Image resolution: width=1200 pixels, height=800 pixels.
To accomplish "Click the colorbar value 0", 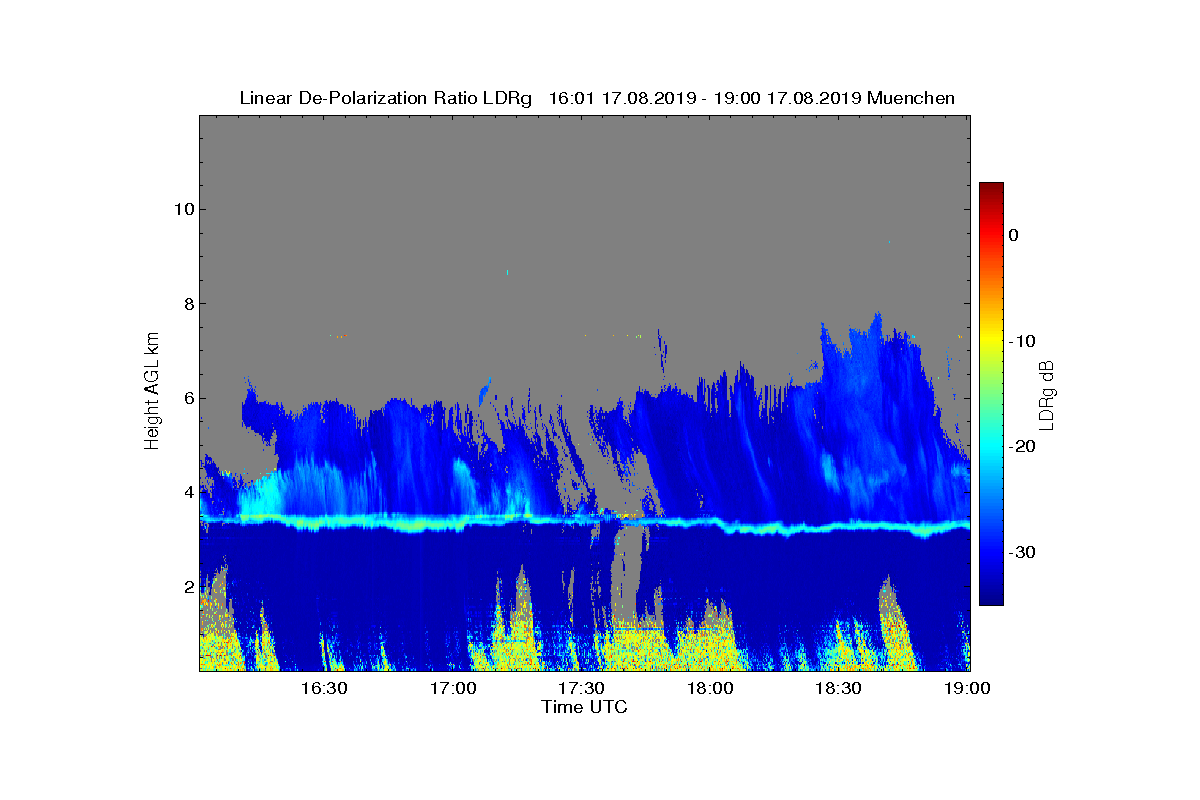I will 1013,235.
